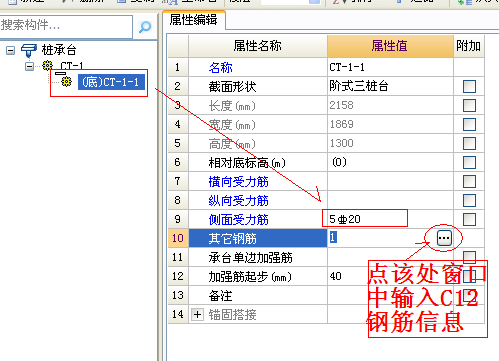
Task: Click the 侧面受力筋 property label
Action: coord(239,220)
